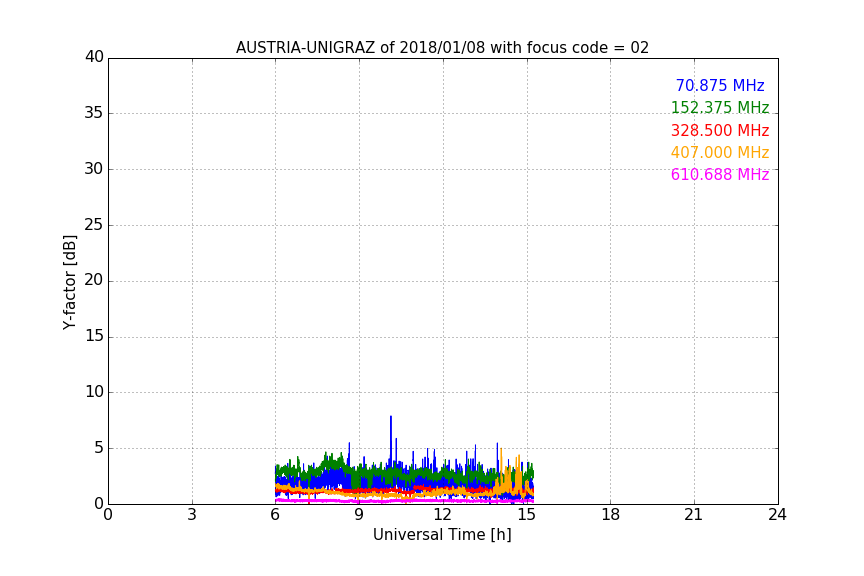The width and height of the screenshot is (864, 576).
Task: Click the x-axis tick label 6
Action: [x=276, y=515]
